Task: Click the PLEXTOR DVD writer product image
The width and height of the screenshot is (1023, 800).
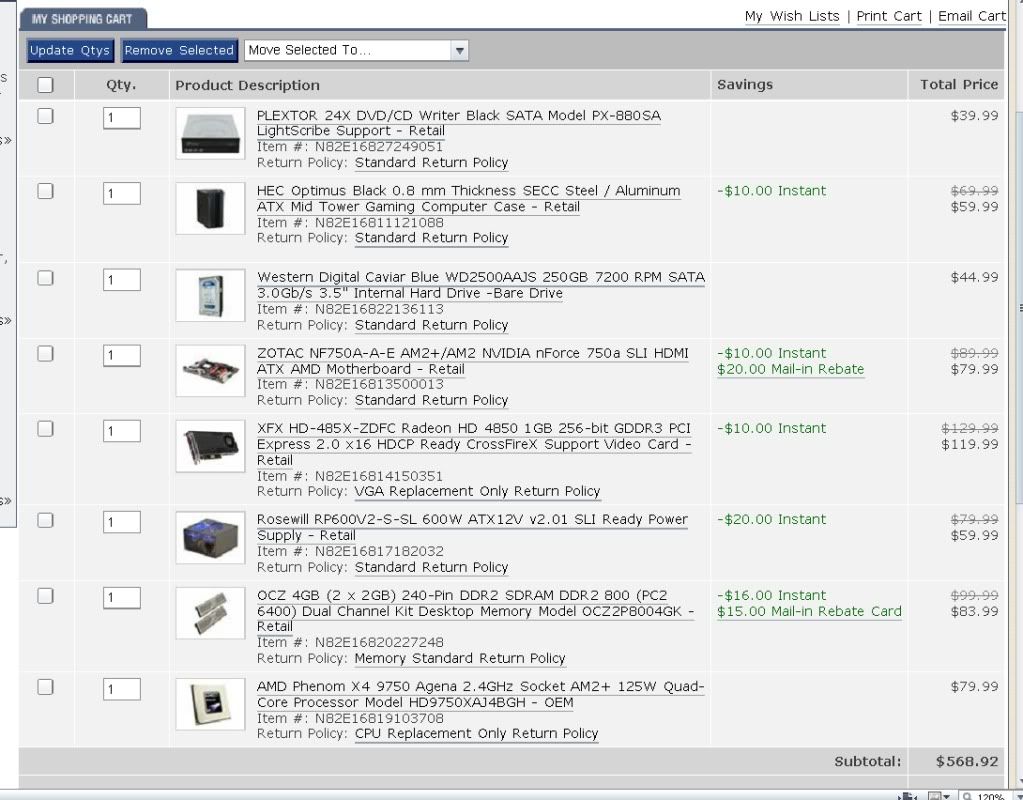Action: point(209,131)
